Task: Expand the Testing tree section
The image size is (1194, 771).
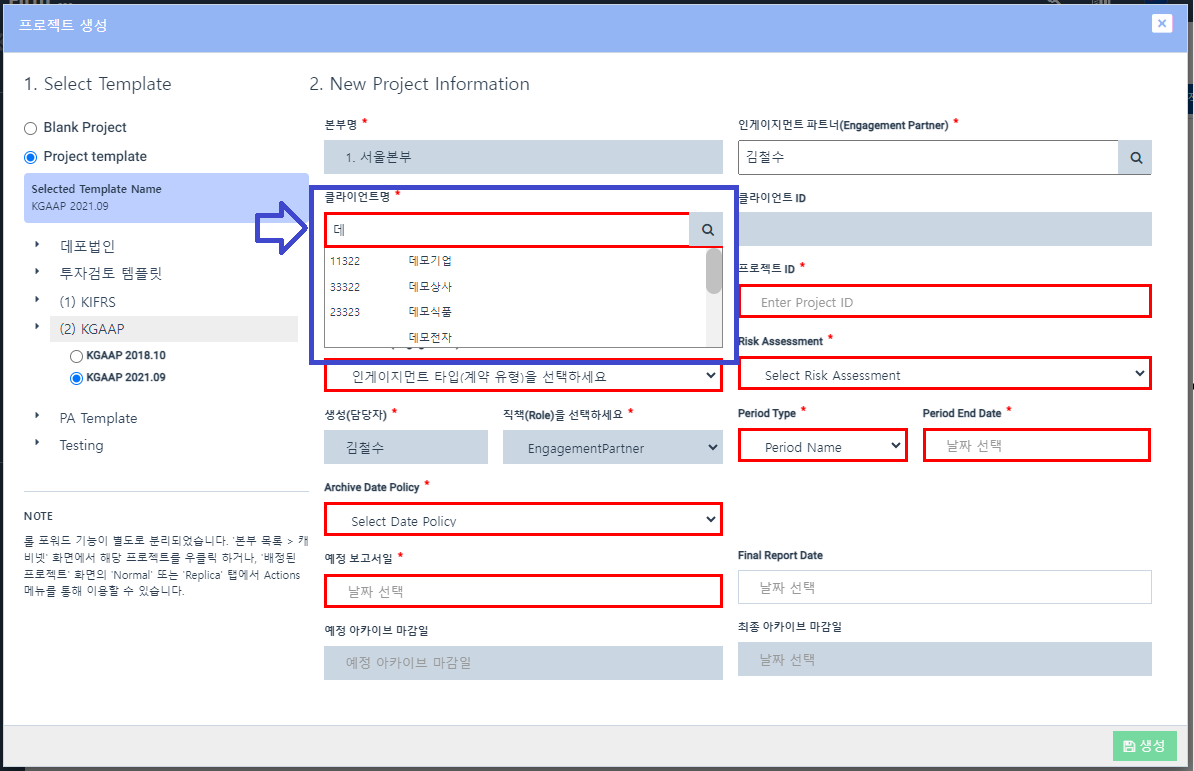Action: tap(80, 445)
